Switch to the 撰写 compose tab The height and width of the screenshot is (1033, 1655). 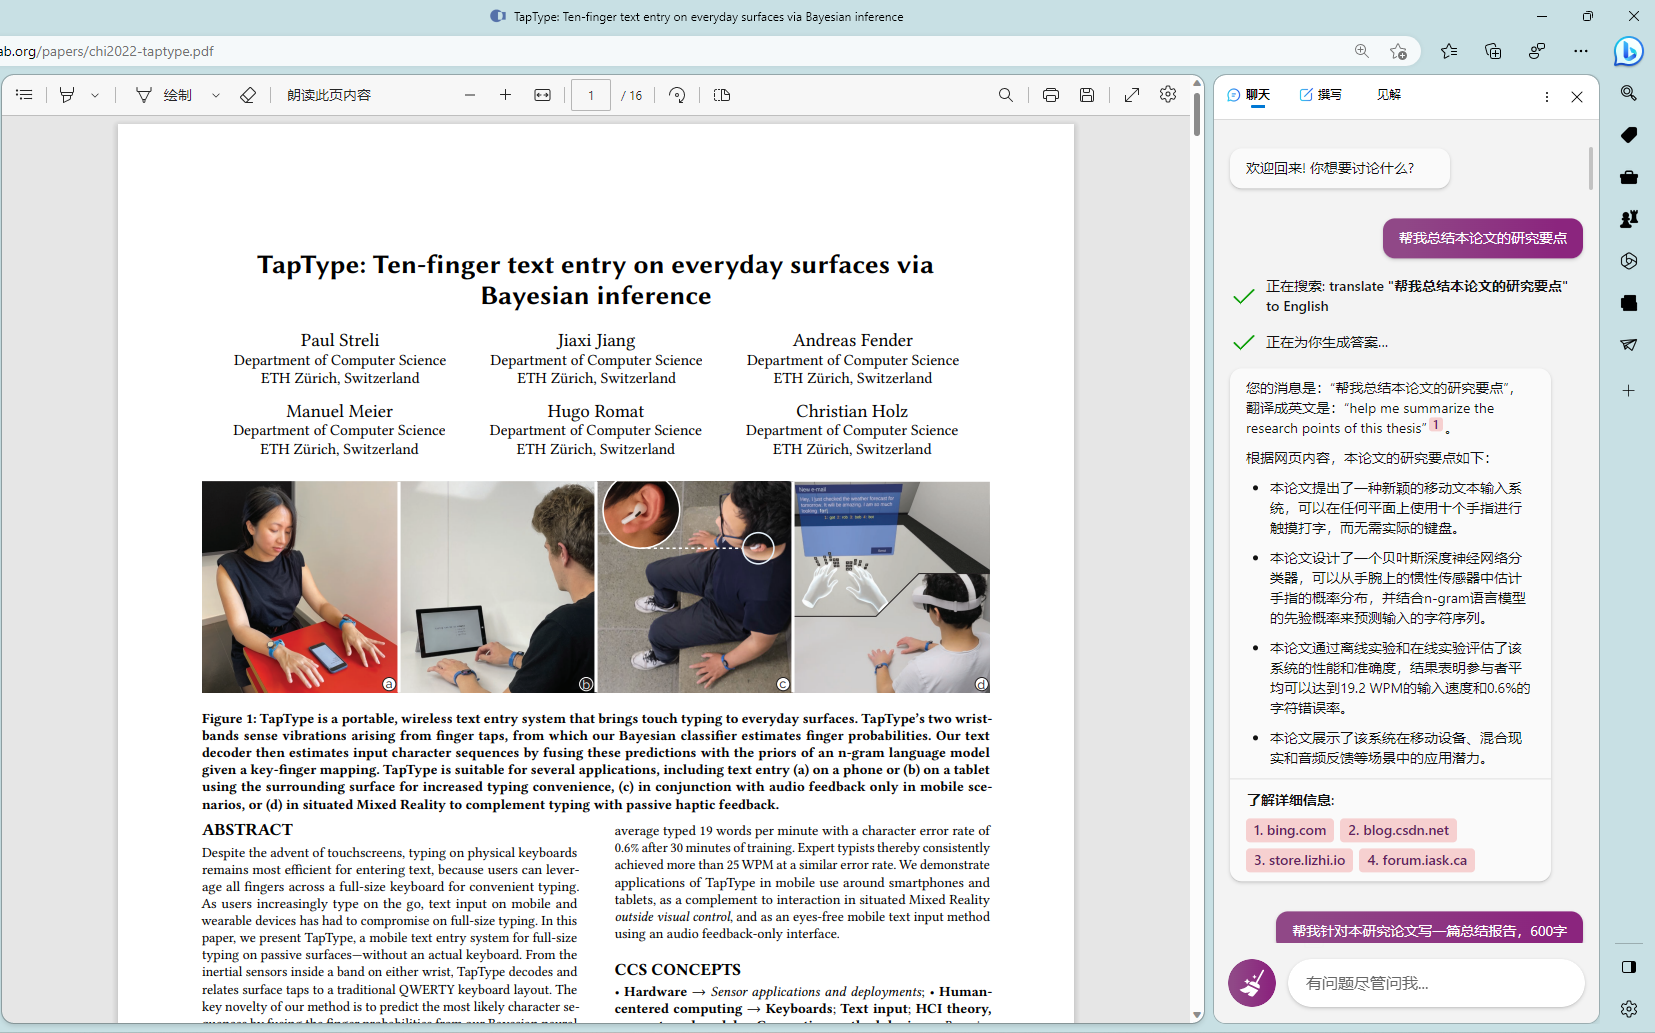[1320, 95]
